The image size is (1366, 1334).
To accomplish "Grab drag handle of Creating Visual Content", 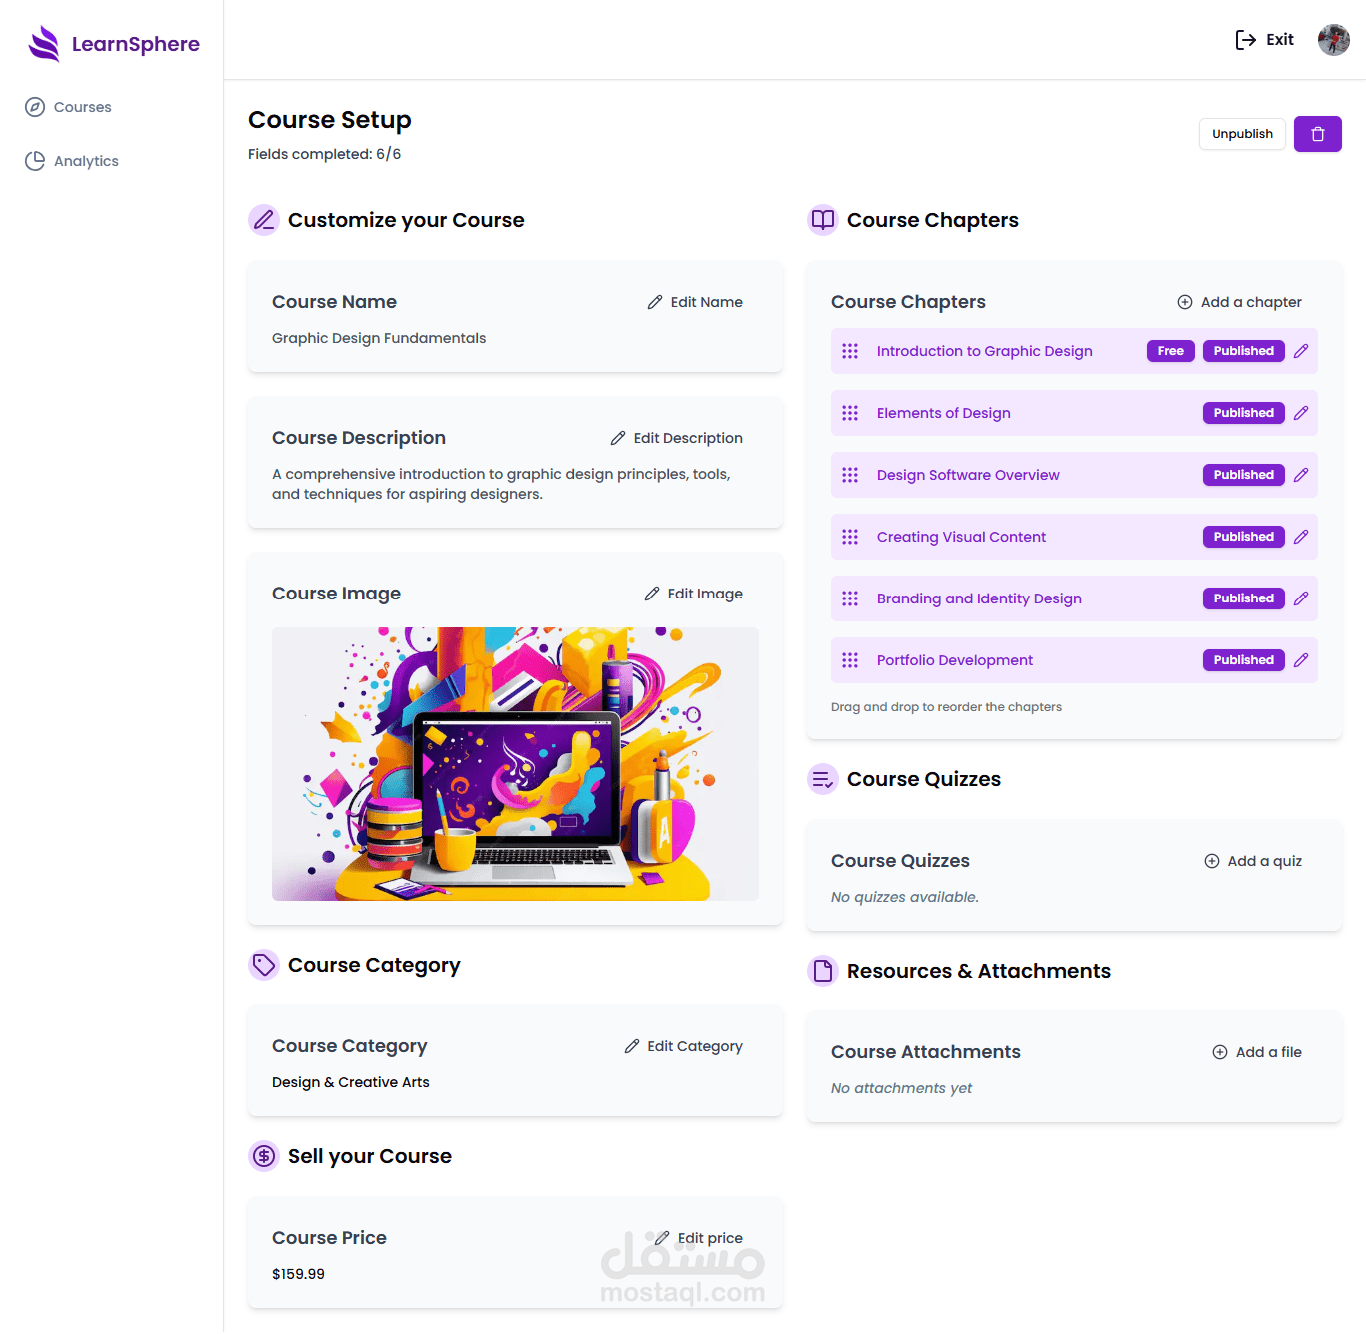I will [850, 537].
